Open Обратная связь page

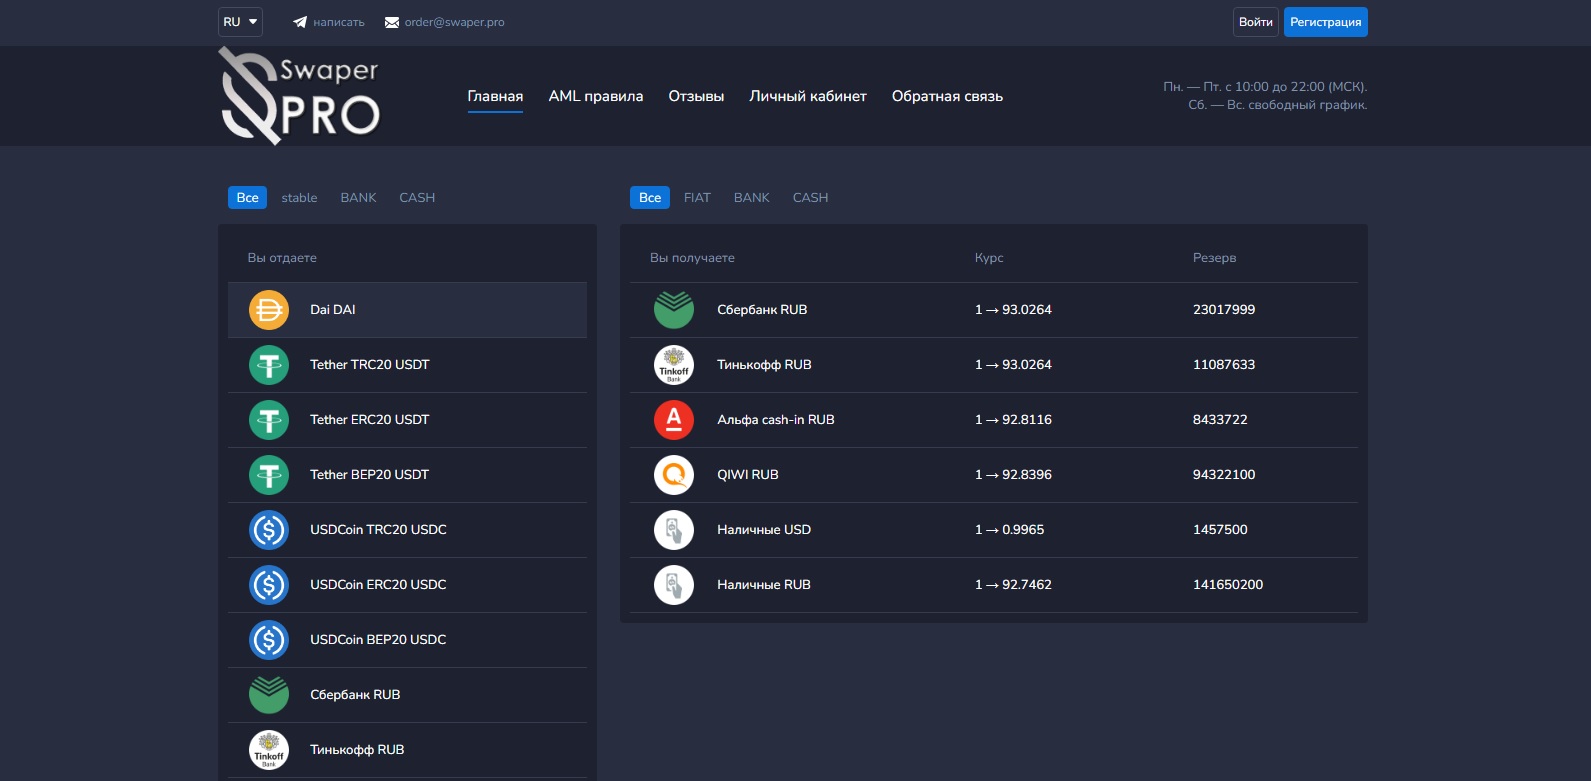click(947, 96)
